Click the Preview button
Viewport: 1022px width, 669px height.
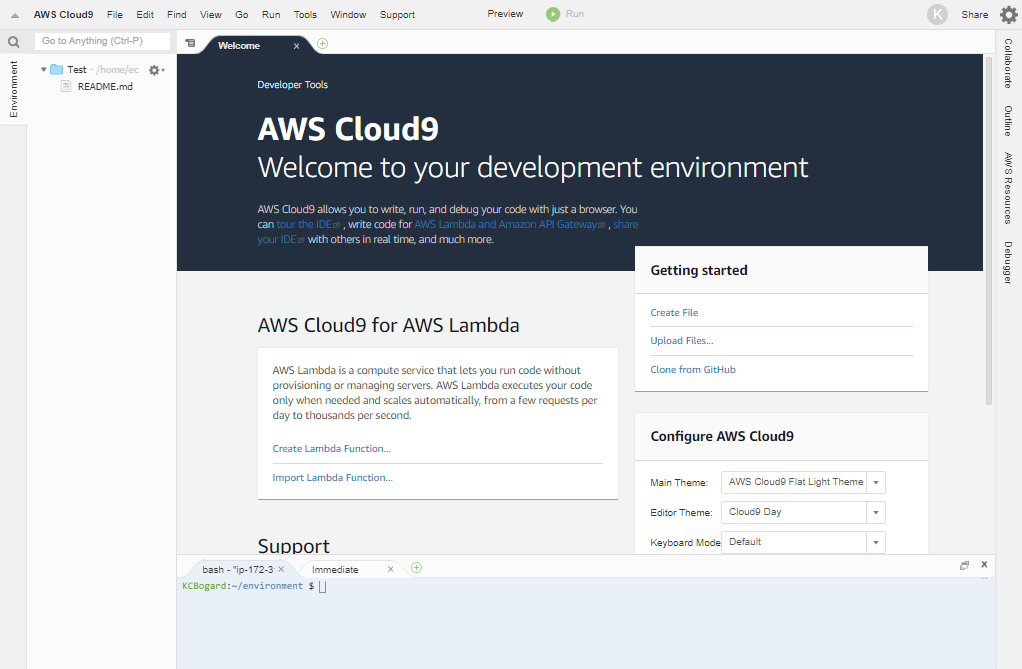coord(505,14)
